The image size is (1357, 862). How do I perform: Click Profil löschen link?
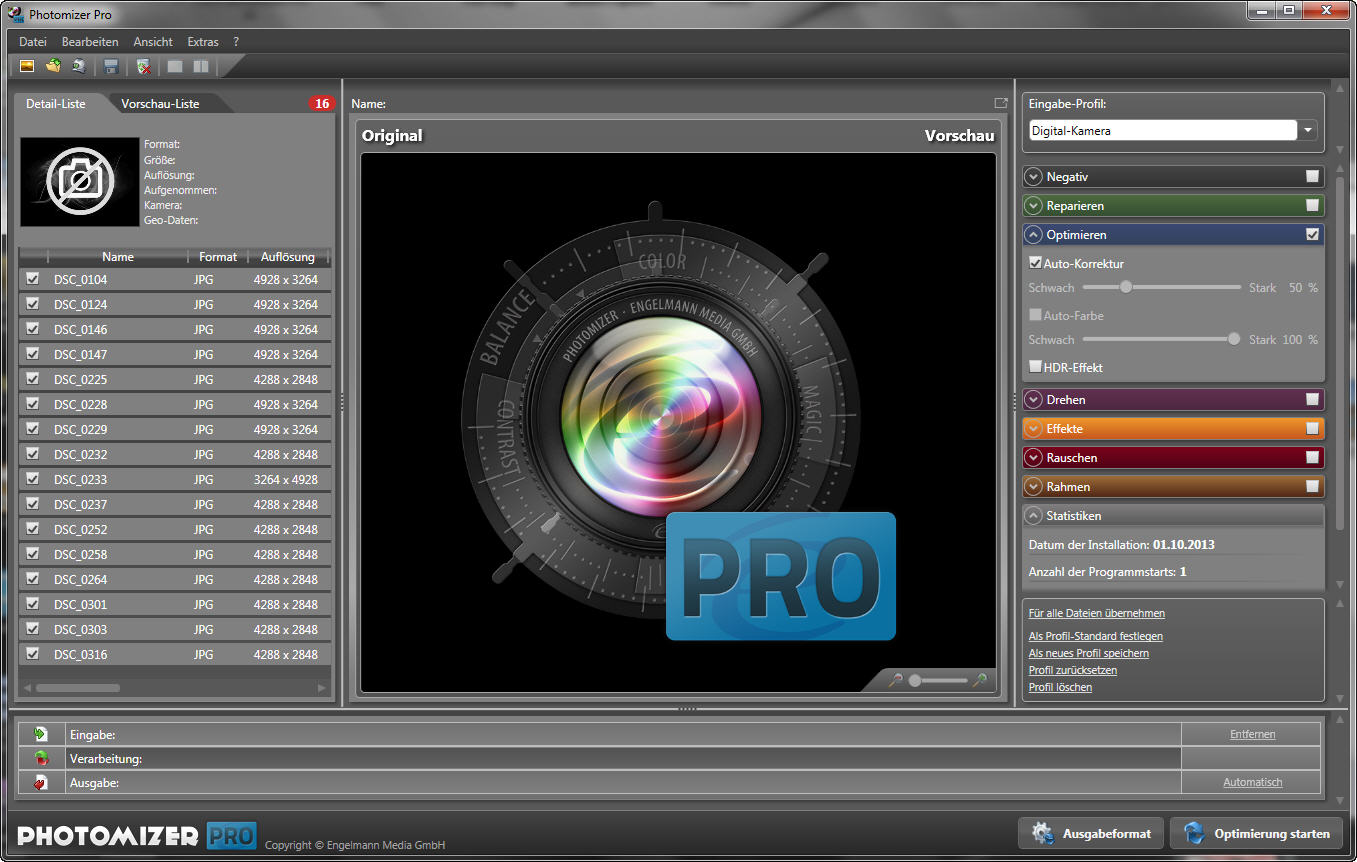click(1061, 687)
